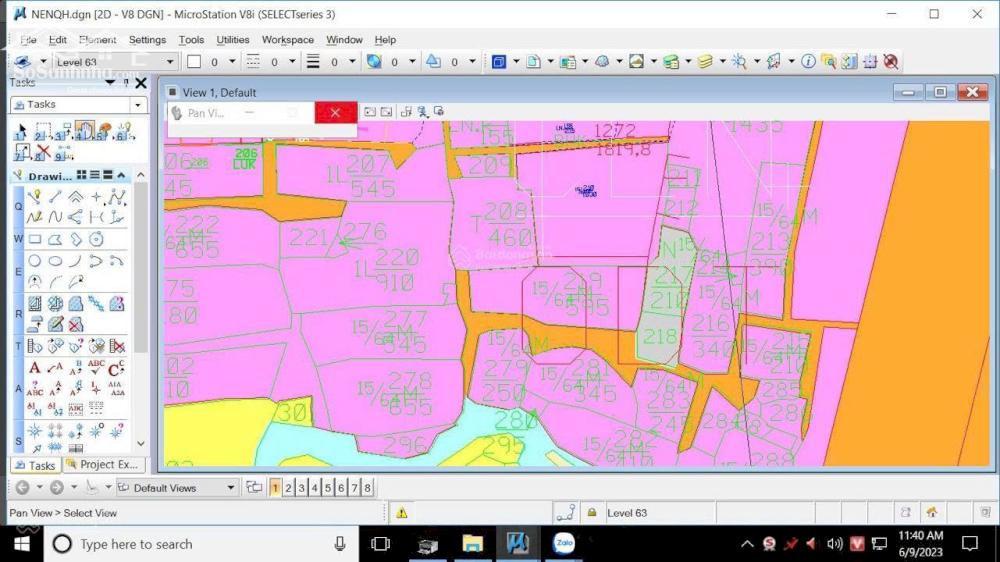This screenshot has height=562, width=1000.
Task: Select the Hatch Area tool
Action: point(35,304)
